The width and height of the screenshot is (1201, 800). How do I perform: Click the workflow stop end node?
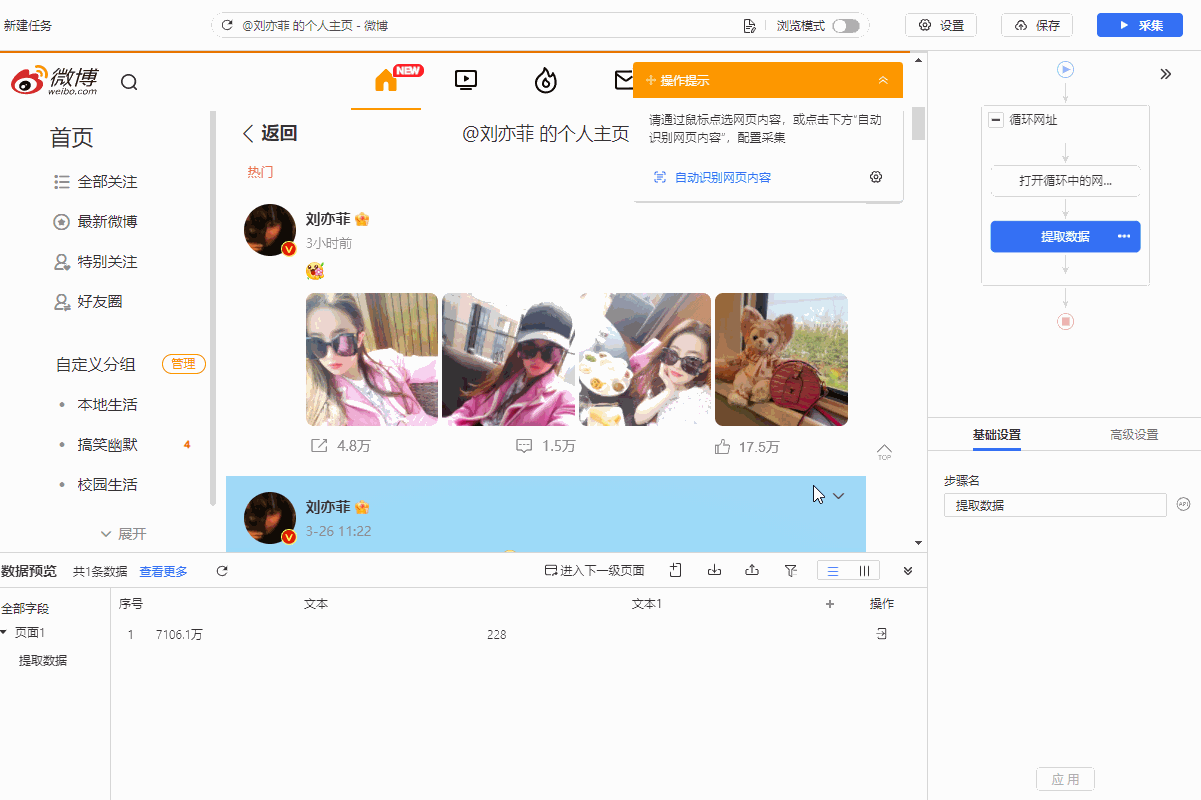coord(1066,321)
